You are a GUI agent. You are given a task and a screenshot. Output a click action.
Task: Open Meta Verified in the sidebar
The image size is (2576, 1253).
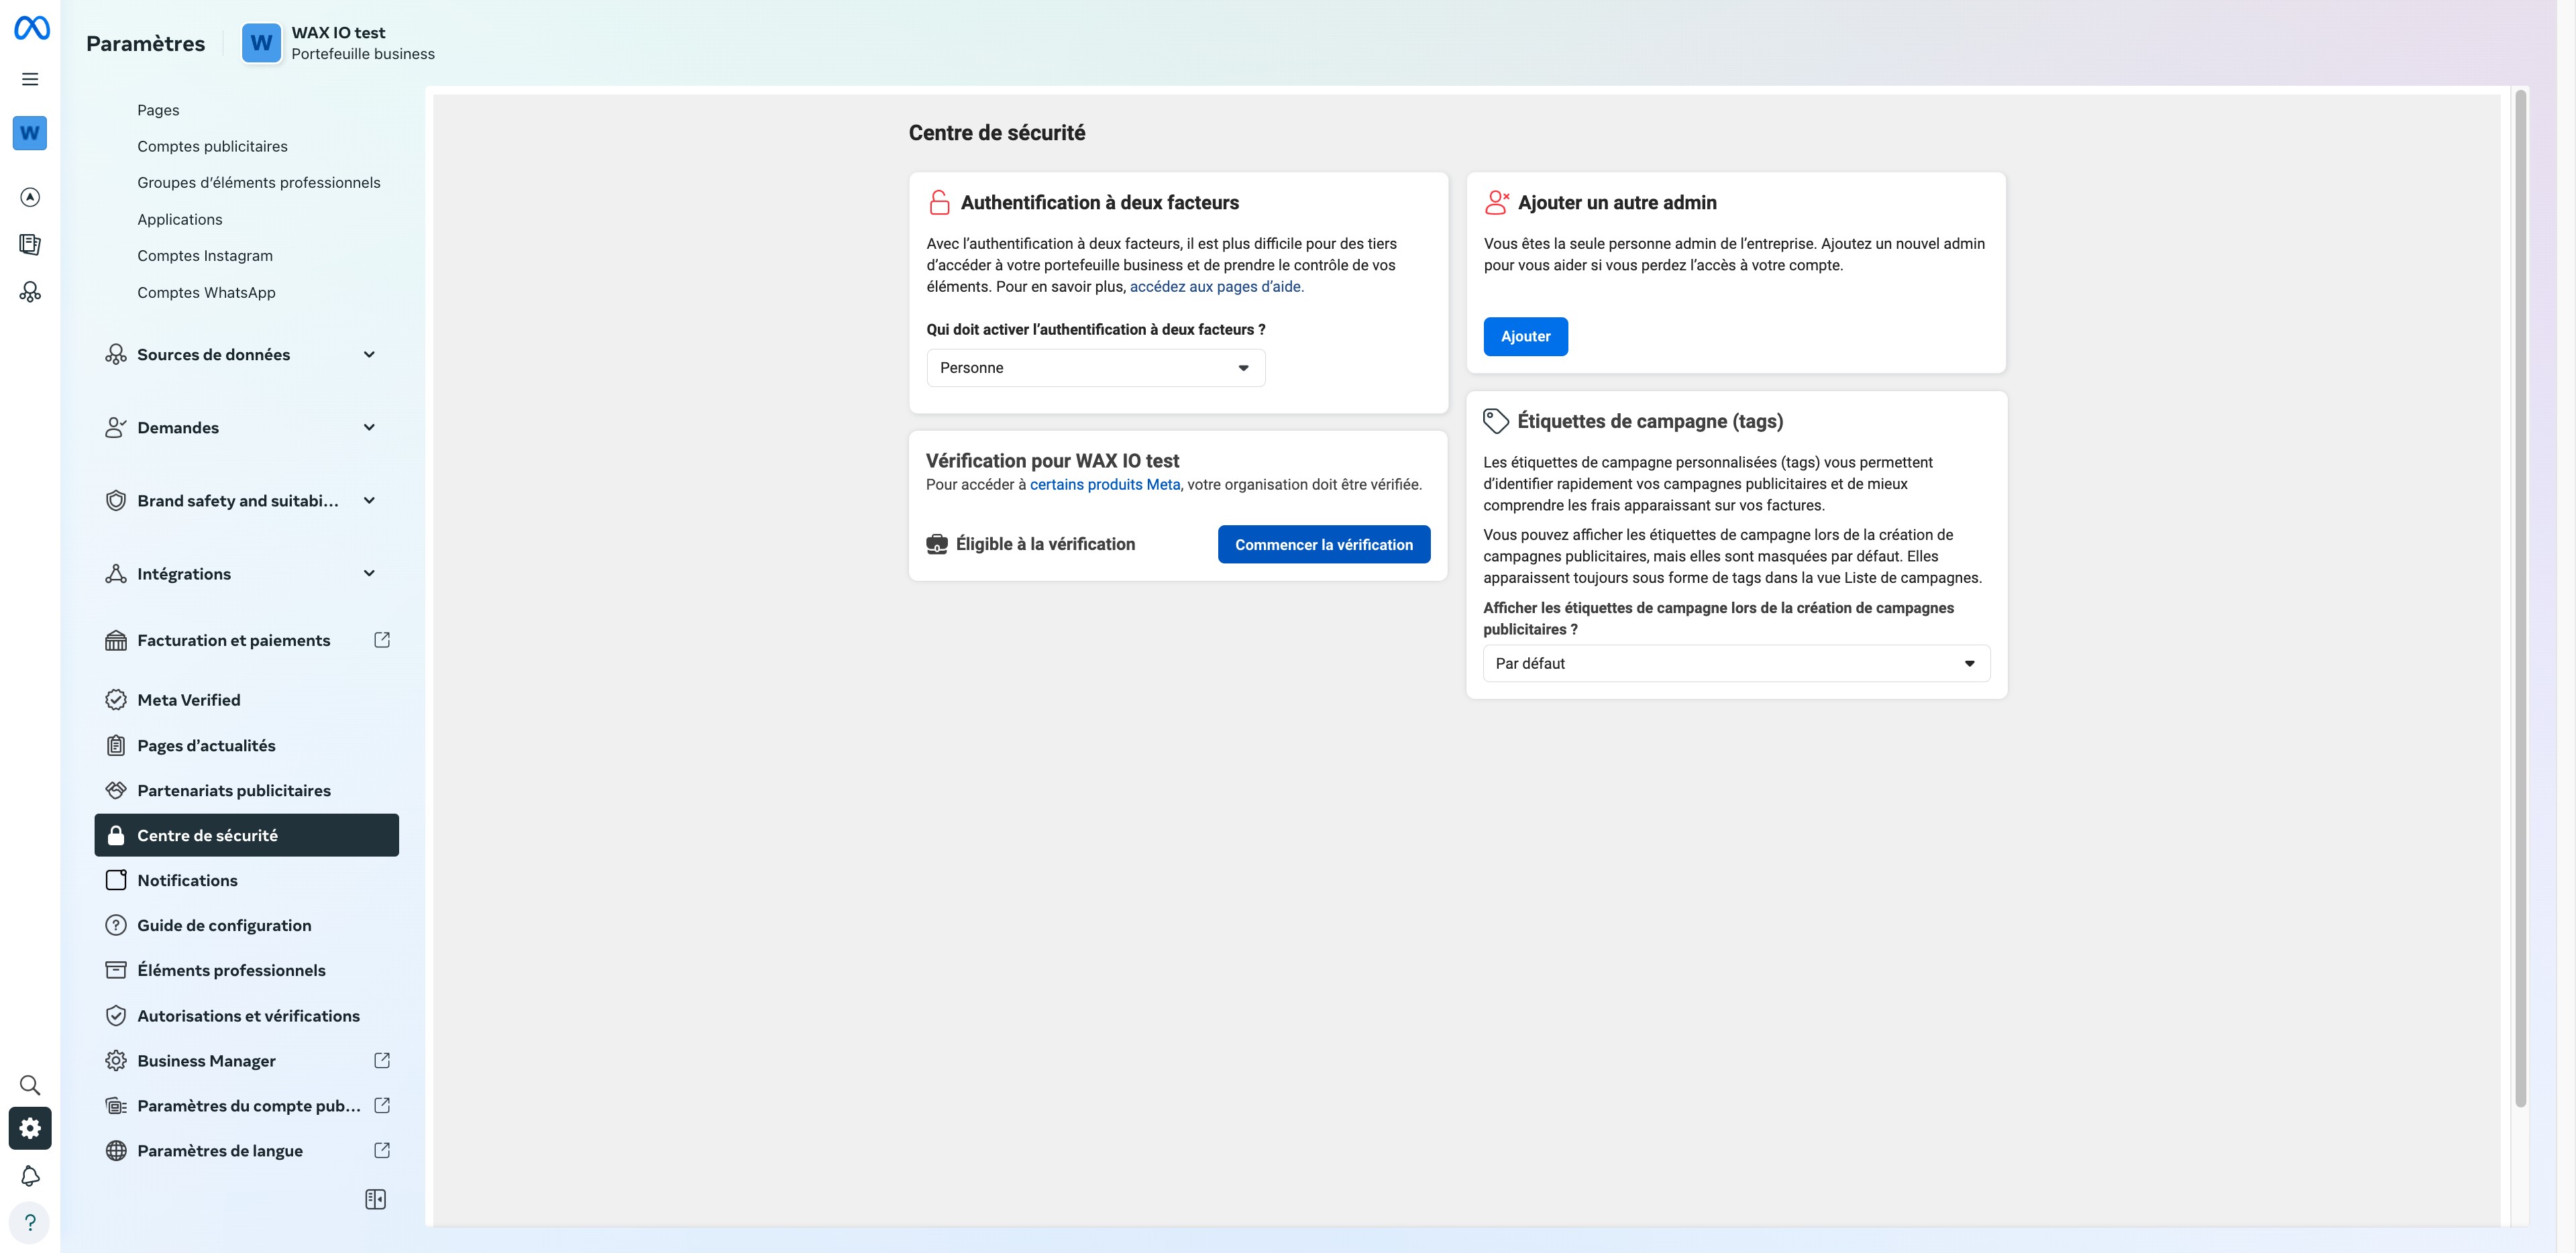click(188, 700)
